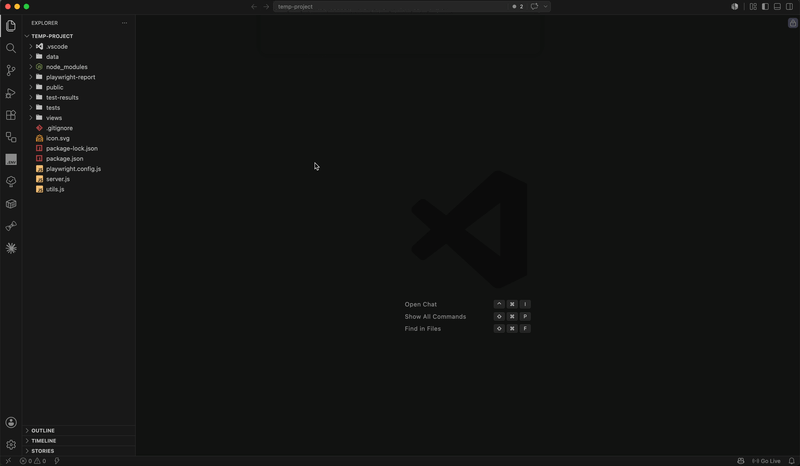
Task: Open the .env extension icon in activity bar
Action: tap(11, 160)
